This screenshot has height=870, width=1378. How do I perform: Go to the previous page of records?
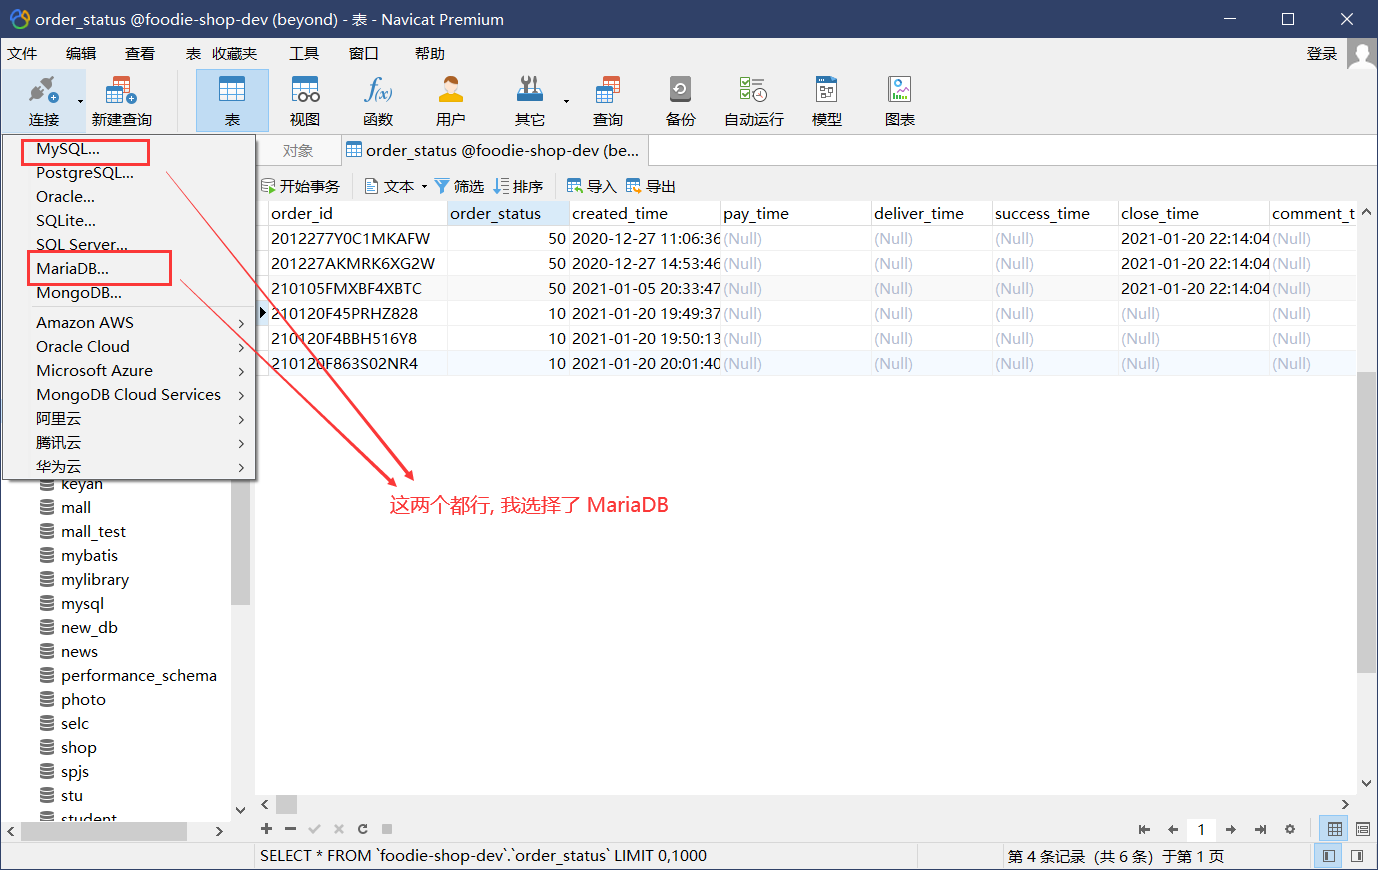click(x=1173, y=829)
